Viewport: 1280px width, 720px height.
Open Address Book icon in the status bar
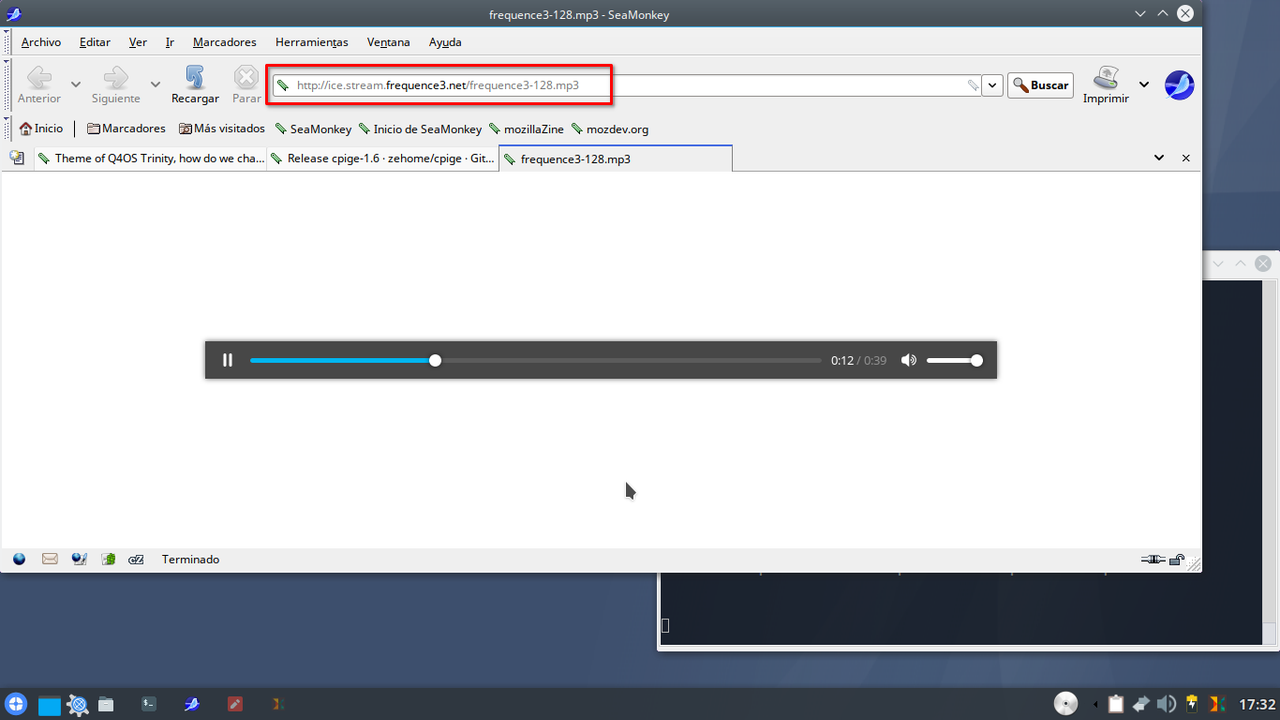108,559
